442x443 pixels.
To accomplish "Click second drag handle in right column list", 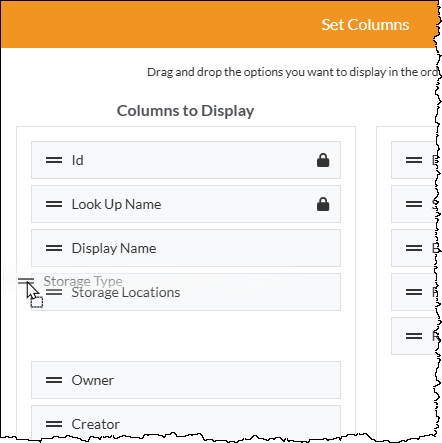I will coord(414,204).
